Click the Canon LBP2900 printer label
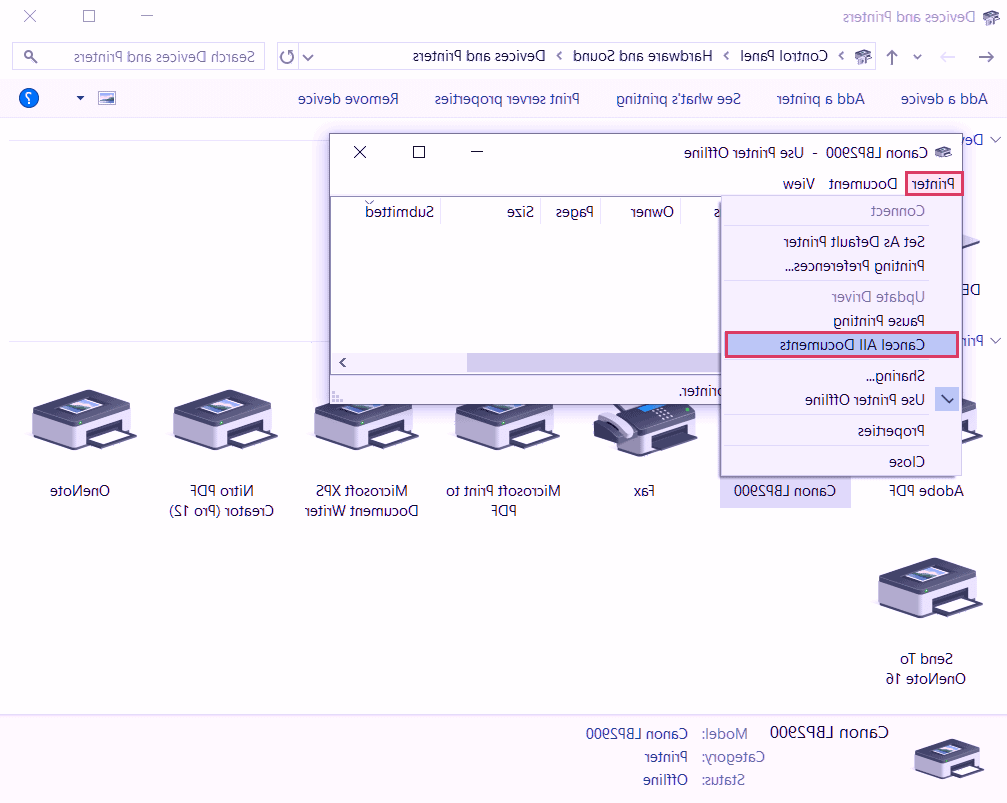This screenshot has width=1007, height=803. click(785, 491)
